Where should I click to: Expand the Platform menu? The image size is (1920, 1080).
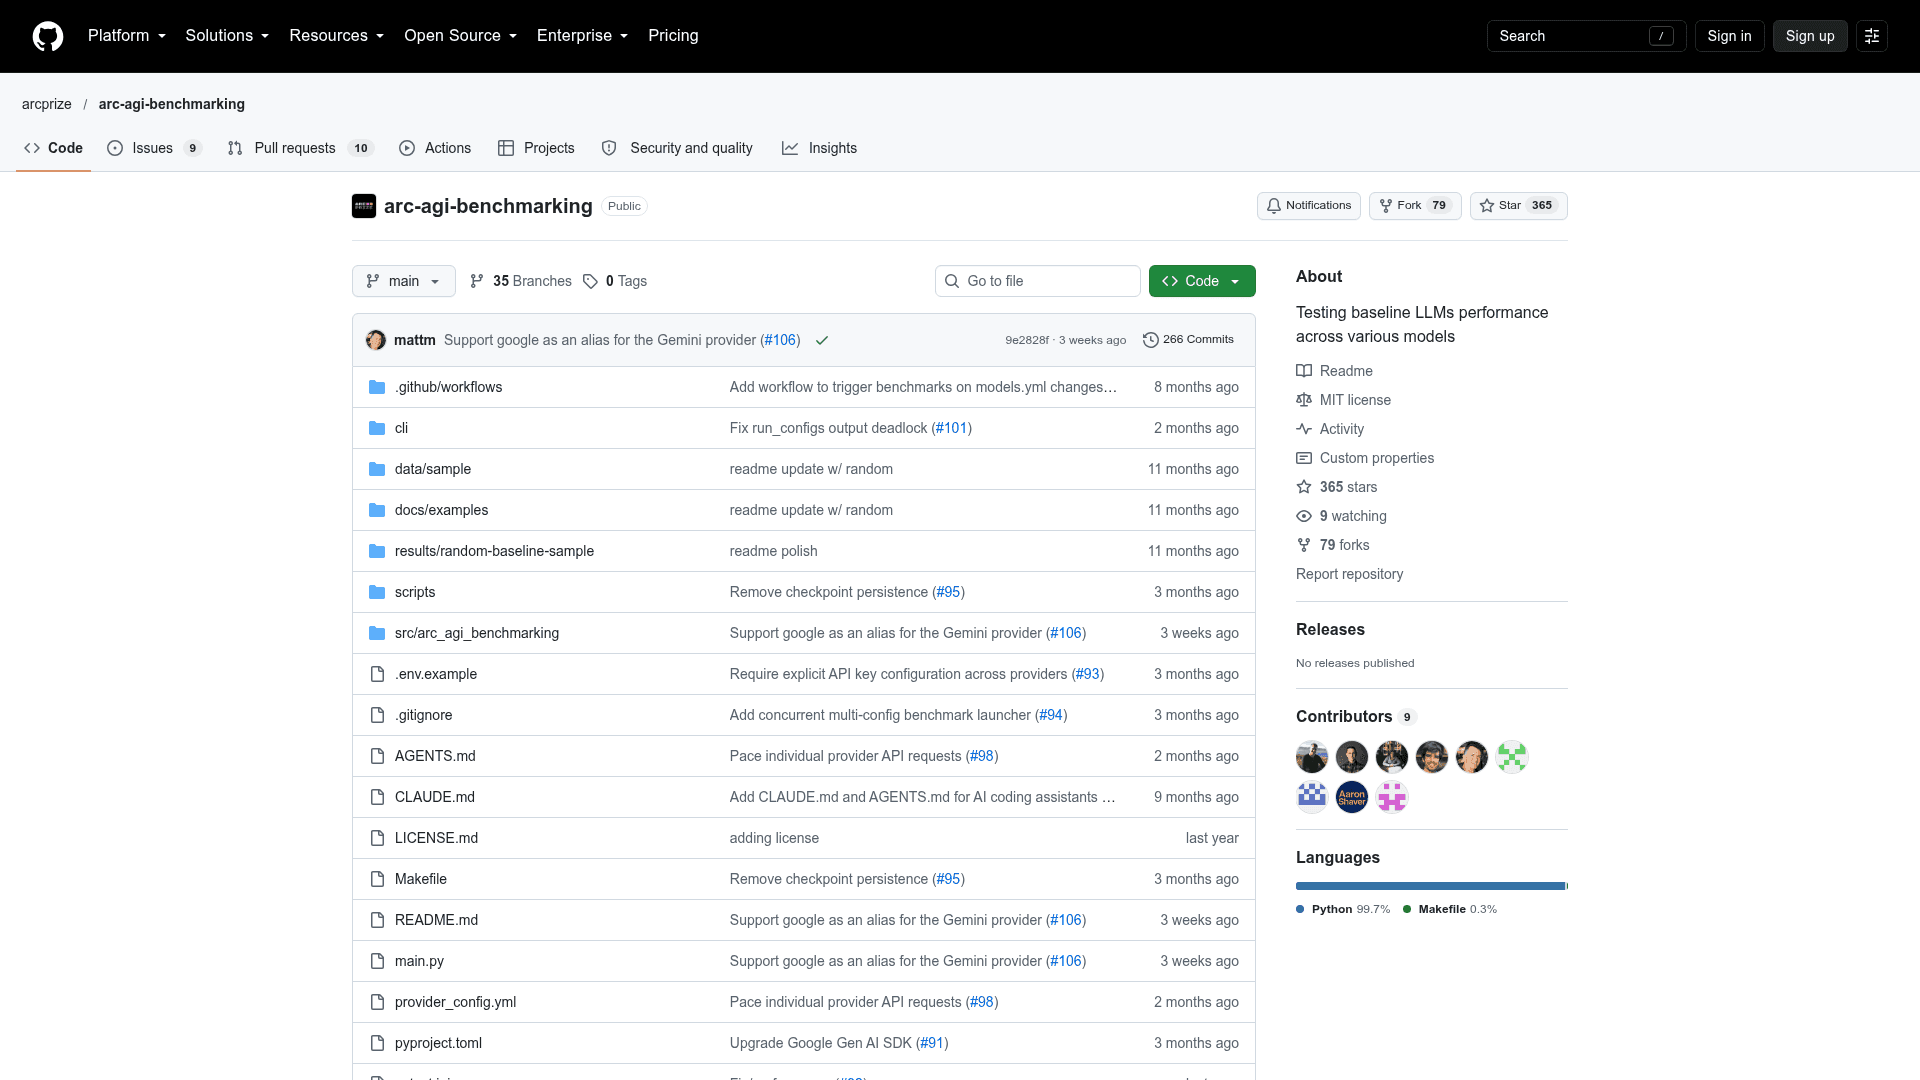tap(127, 36)
